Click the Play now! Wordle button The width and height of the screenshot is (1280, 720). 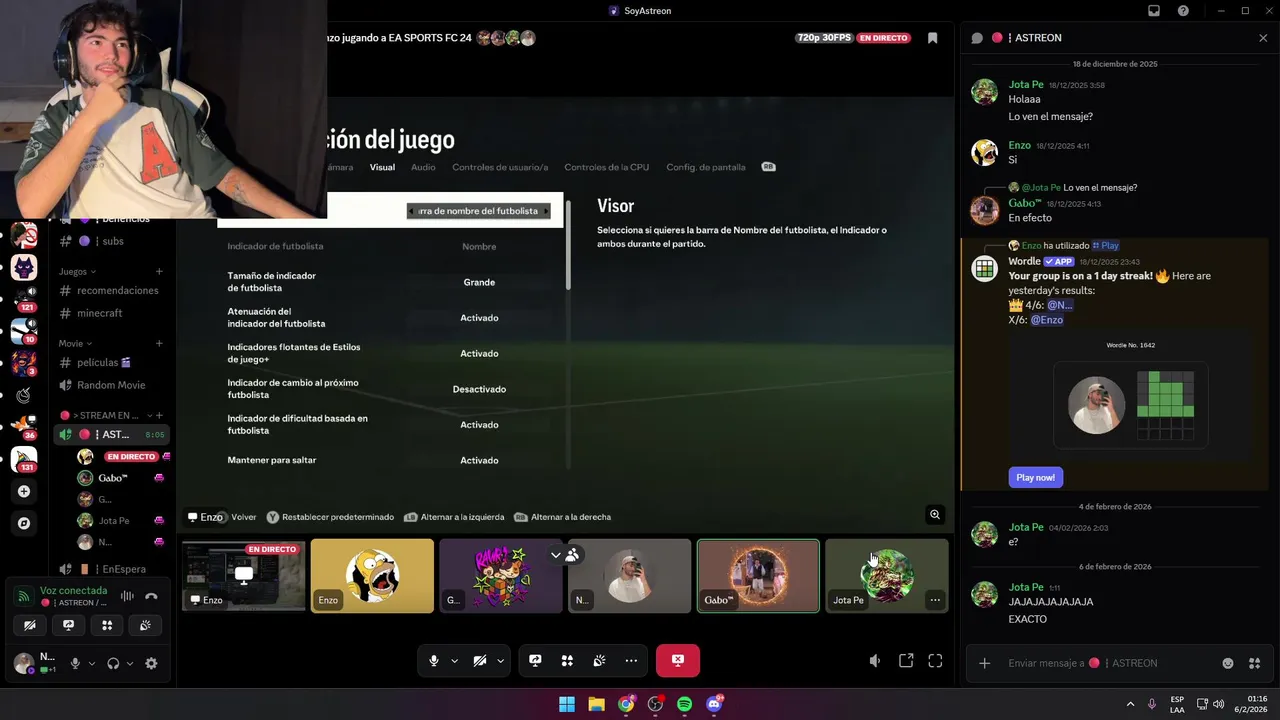(1035, 477)
